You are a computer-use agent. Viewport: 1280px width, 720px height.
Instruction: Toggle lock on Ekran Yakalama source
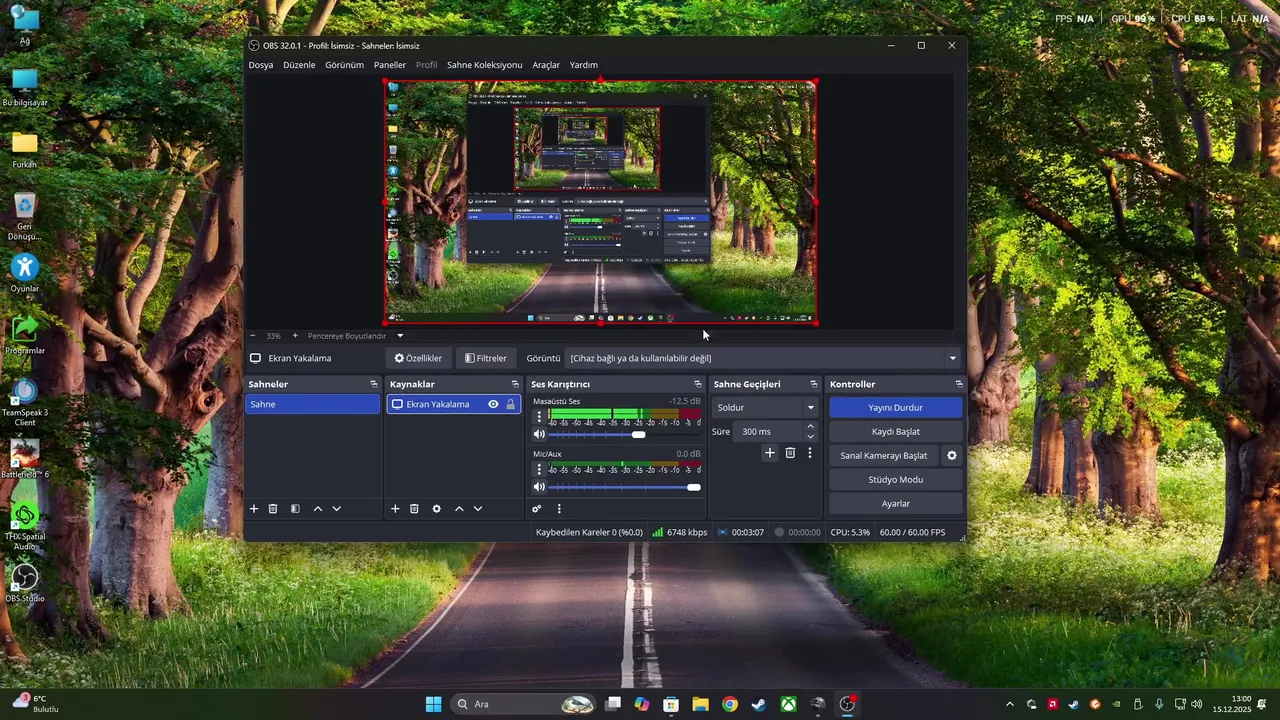(x=511, y=404)
